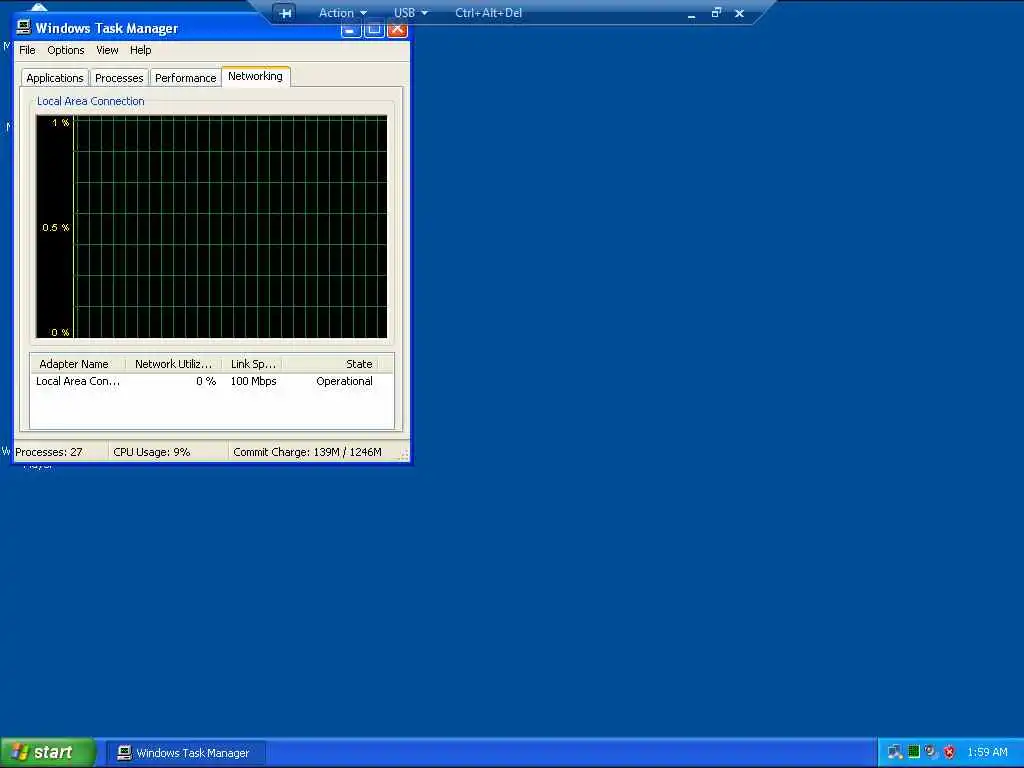Image resolution: width=1024 pixels, height=768 pixels.
Task: Click the Task Manager resize grip corner
Action: [404, 455]
